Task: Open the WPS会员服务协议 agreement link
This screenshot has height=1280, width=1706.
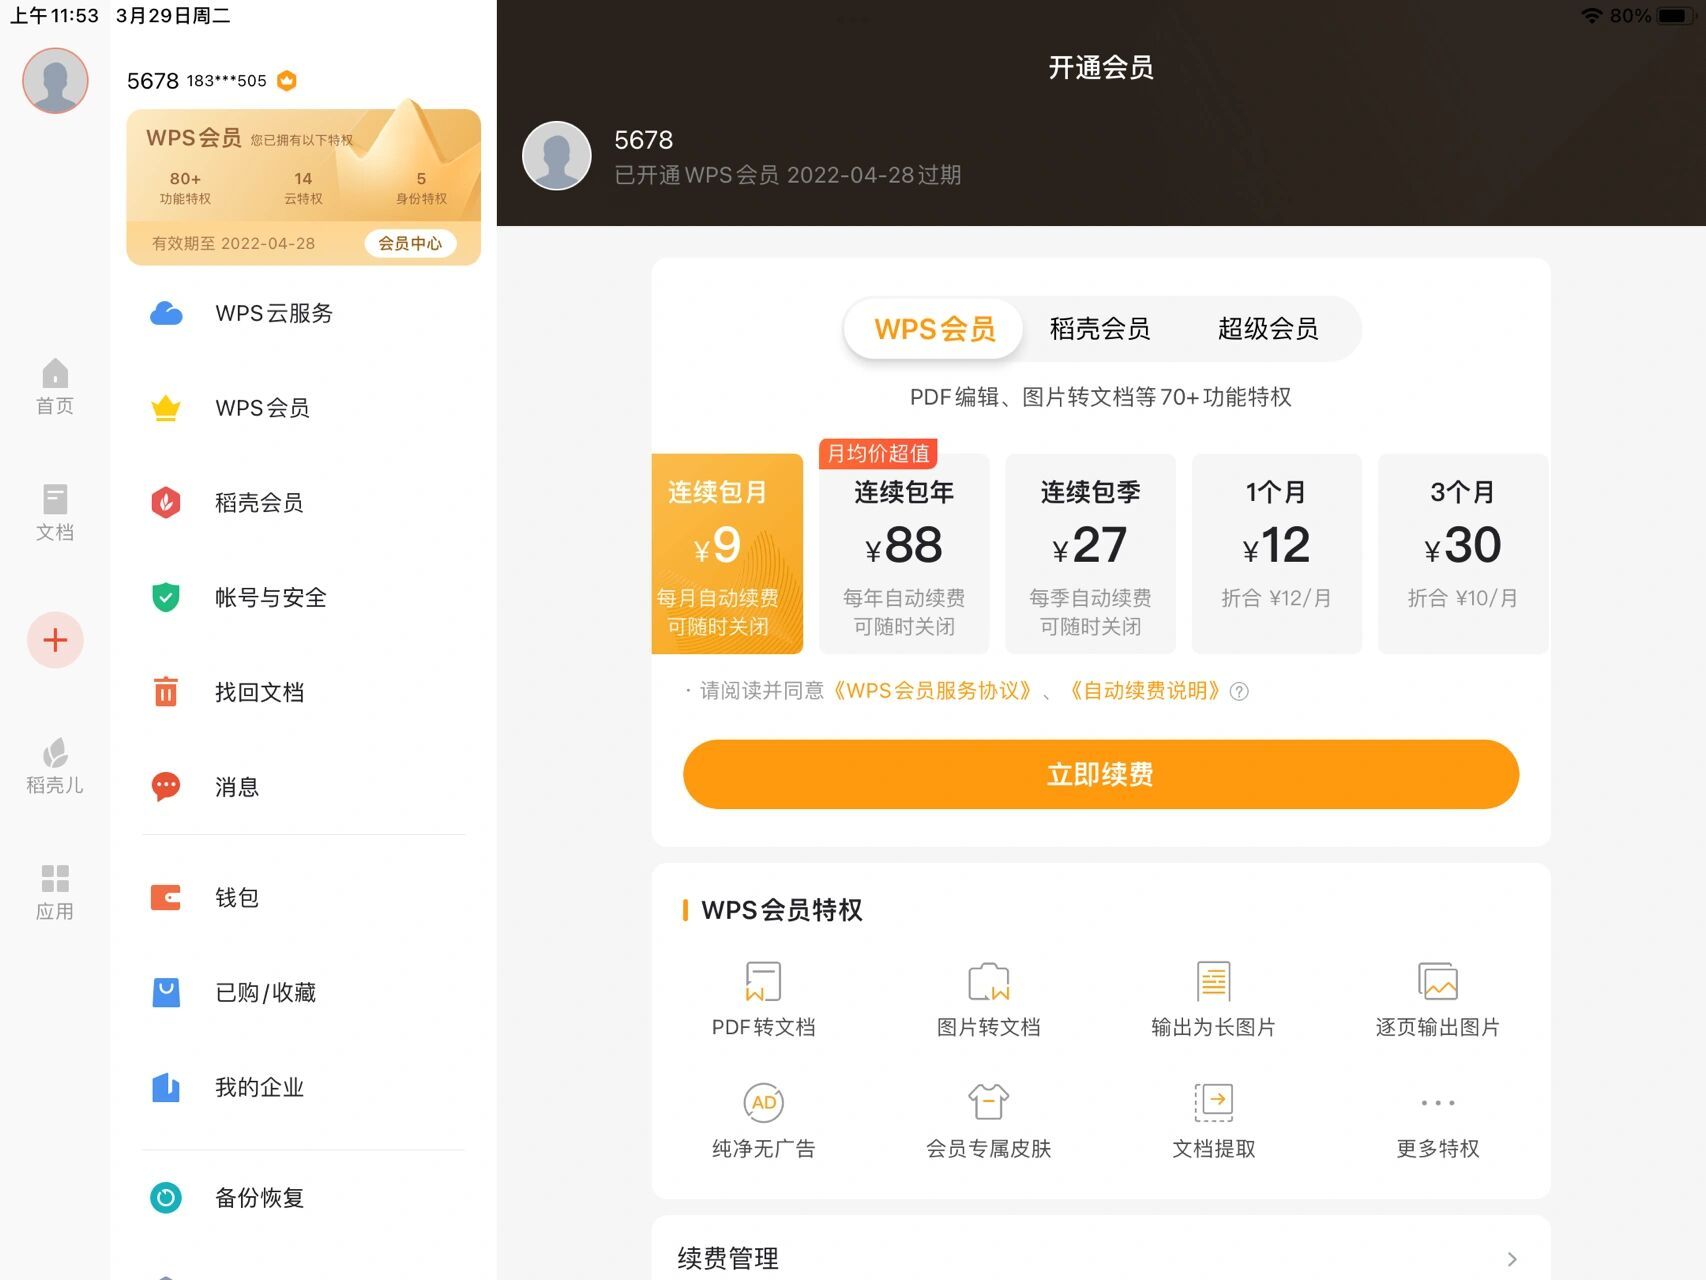Action: (935, 691)
